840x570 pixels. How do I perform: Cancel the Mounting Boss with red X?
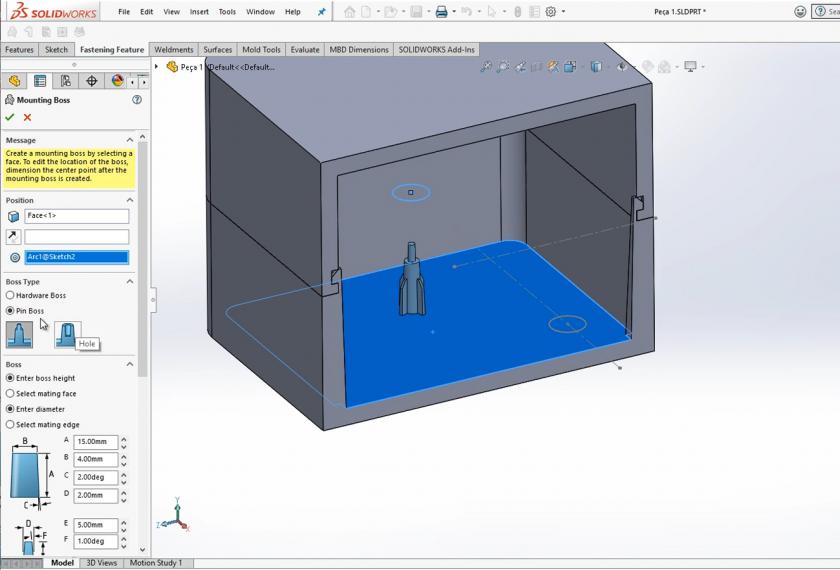27,118
